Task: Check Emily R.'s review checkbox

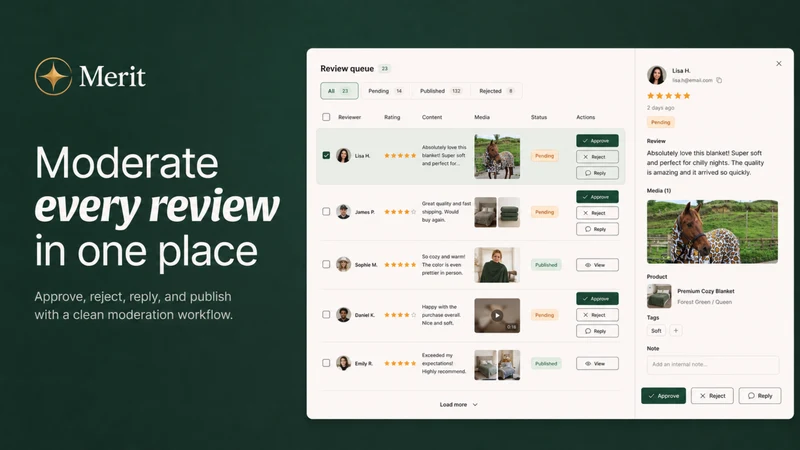Action: pyautogui.click(x=326, y=363)
